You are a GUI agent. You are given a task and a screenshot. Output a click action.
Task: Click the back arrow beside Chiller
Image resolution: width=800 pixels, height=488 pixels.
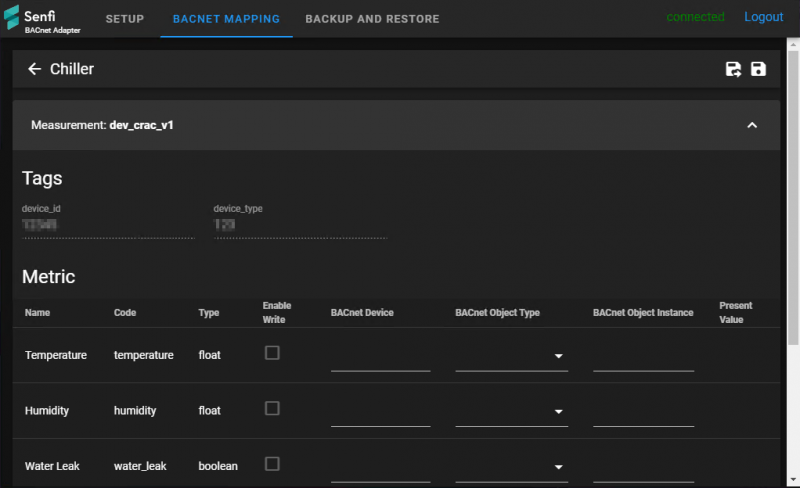tap(34, 69)
